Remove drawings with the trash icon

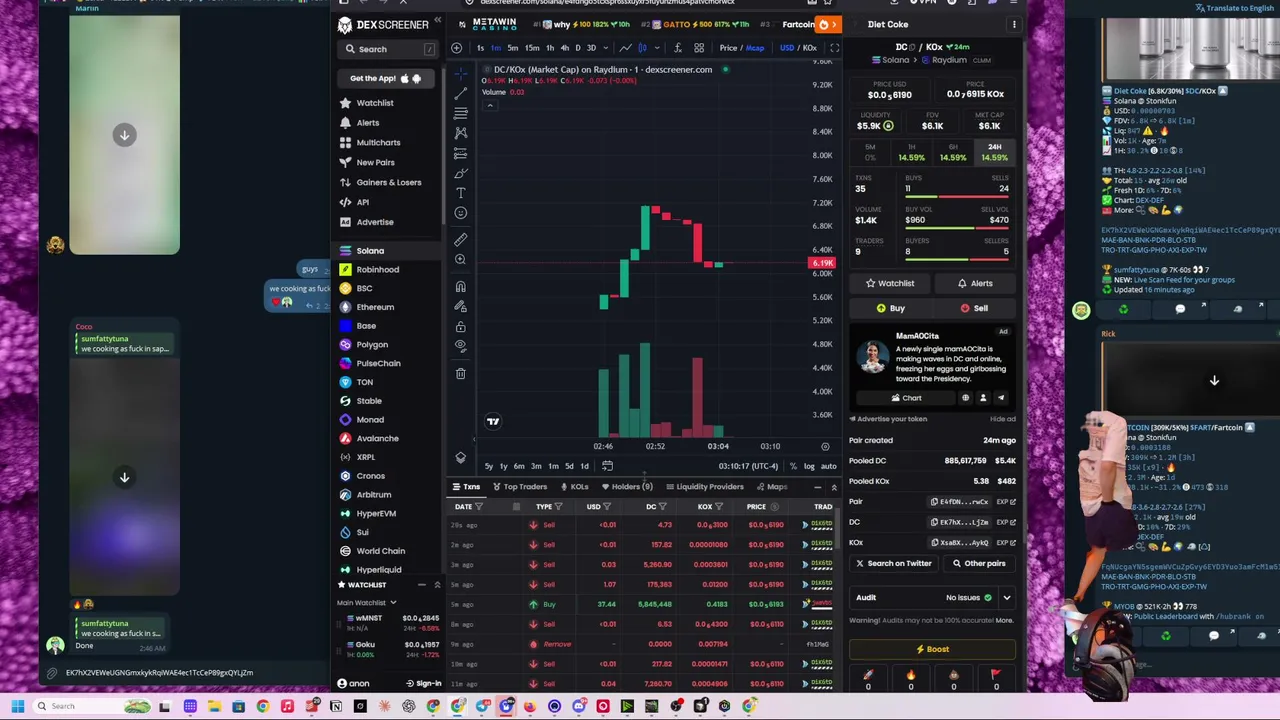tap(460, 374)
